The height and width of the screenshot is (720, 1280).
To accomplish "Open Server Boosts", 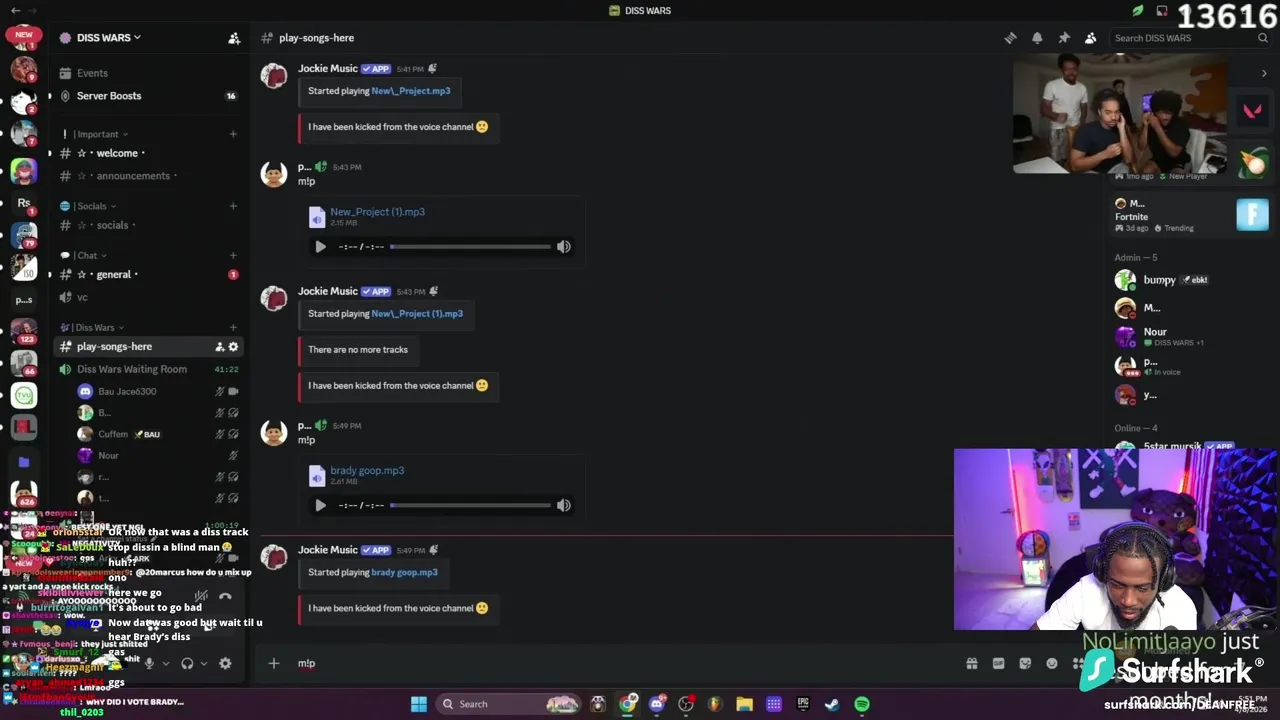I will 109,96.
